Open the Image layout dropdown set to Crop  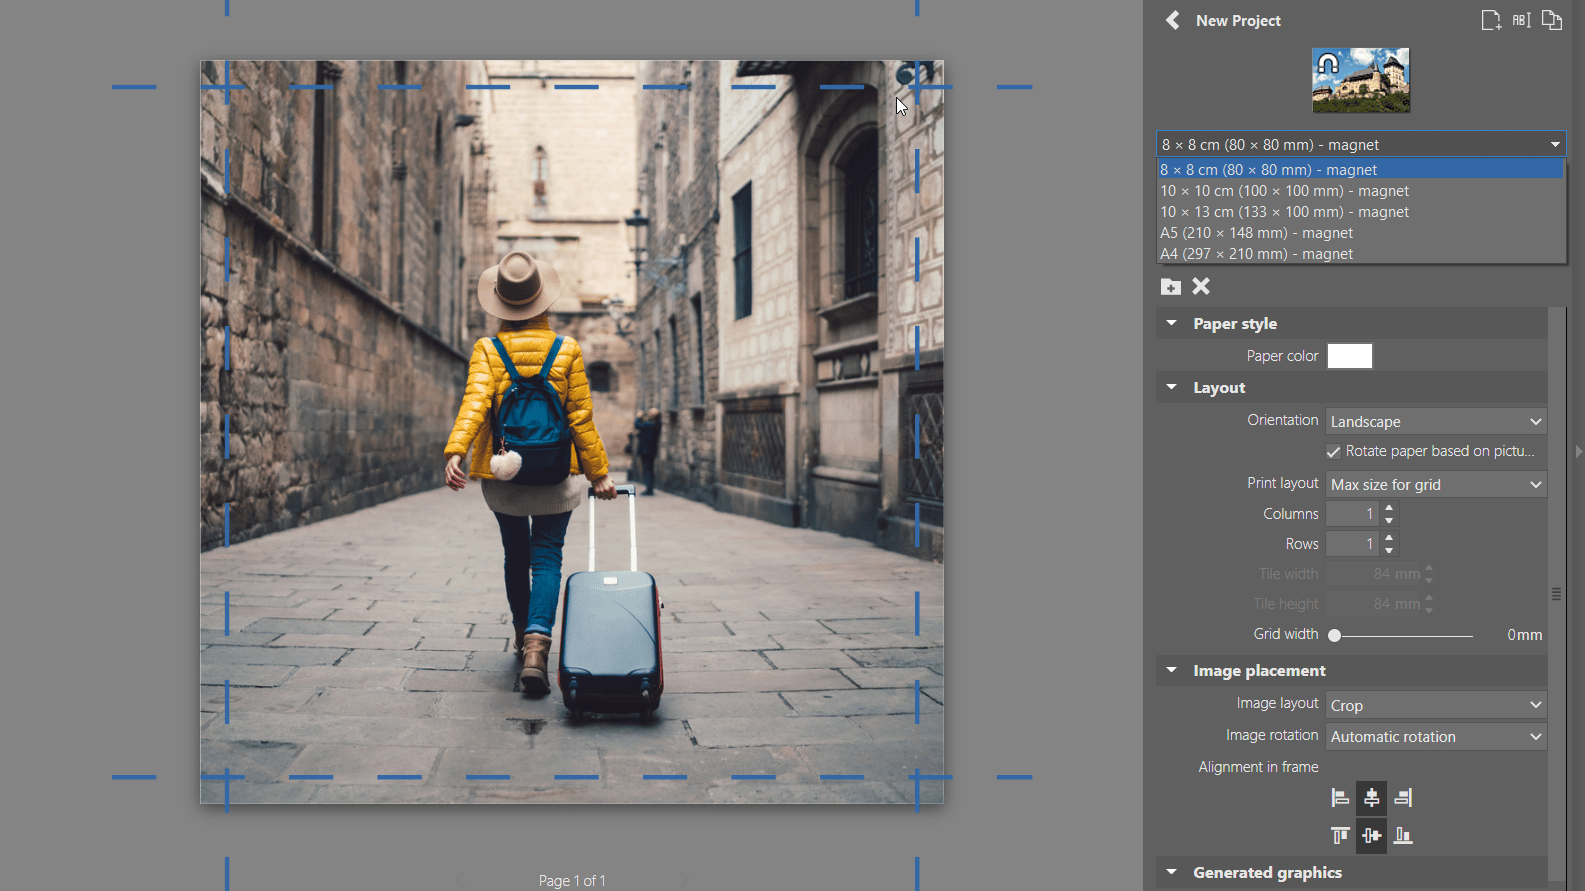click(1436, 706)
